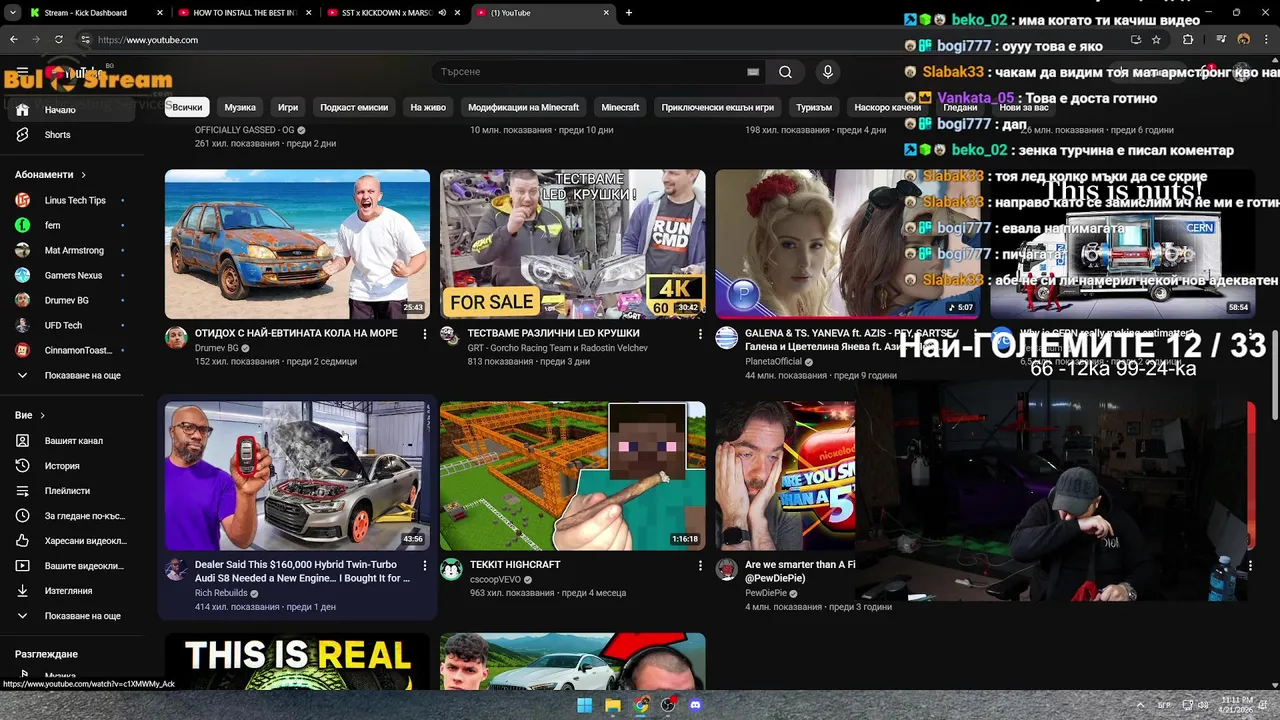Screen dimensions: 1280x720
Task: Open Windows Start menu
Action: point(584,705)
